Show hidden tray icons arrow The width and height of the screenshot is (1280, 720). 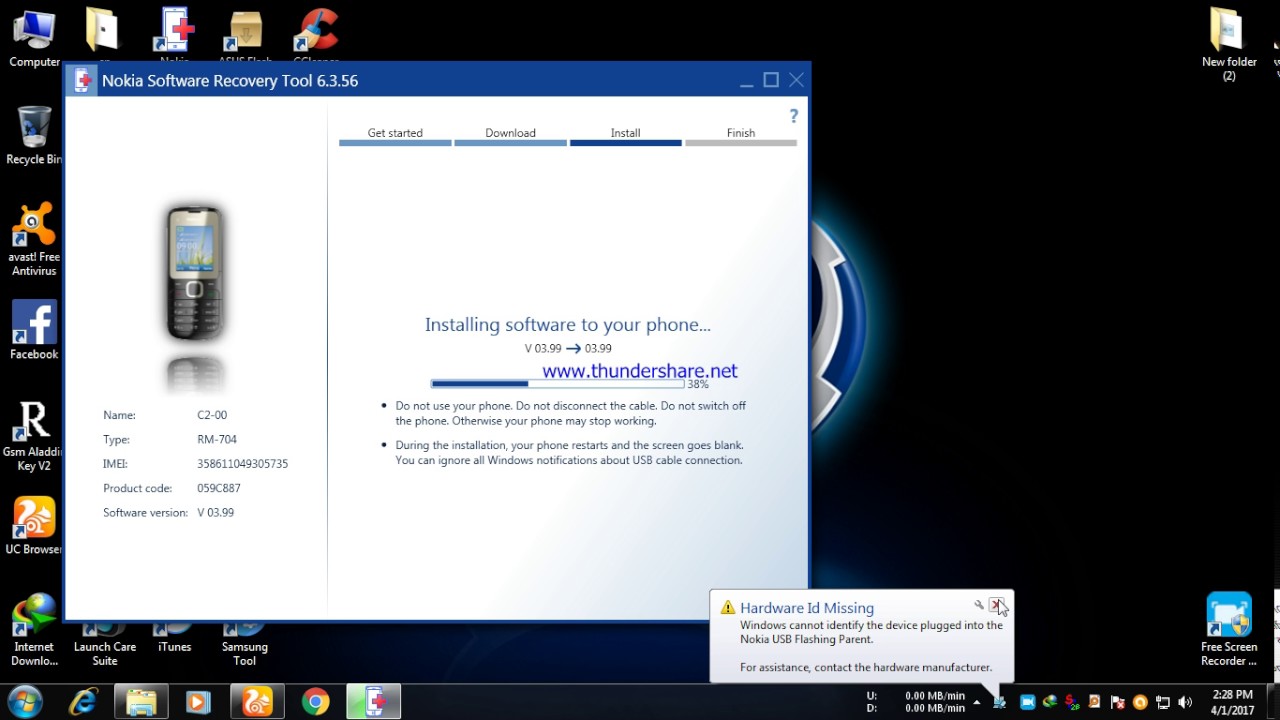coord(977,702)
